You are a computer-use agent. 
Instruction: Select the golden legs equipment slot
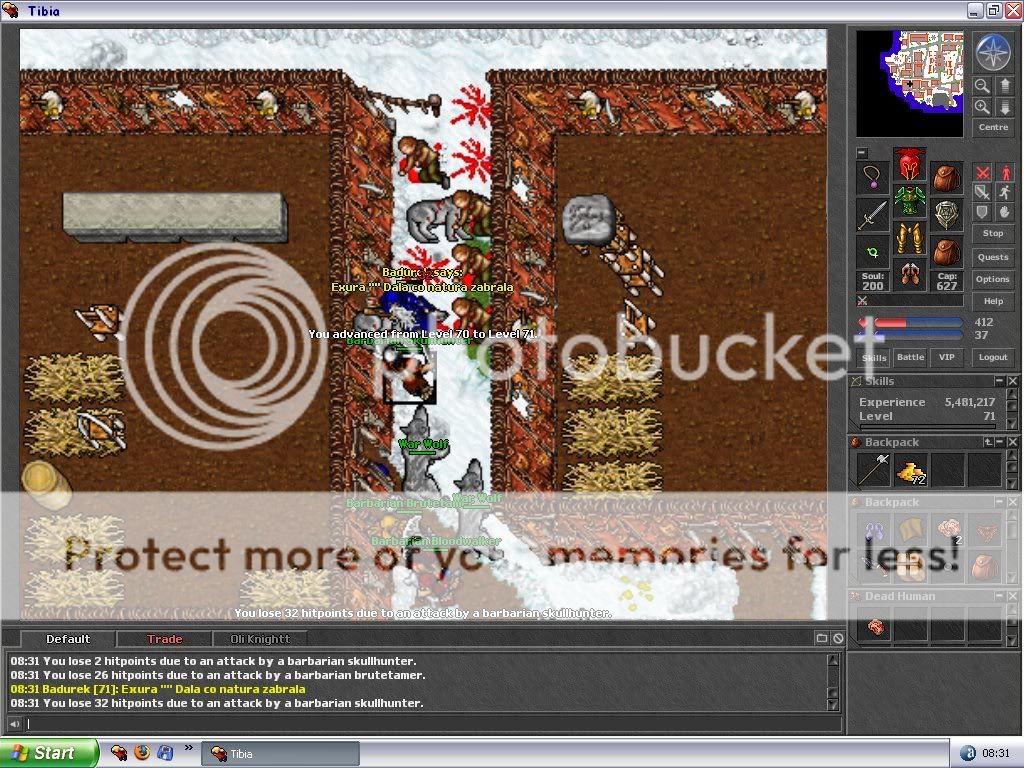(910, 238)
